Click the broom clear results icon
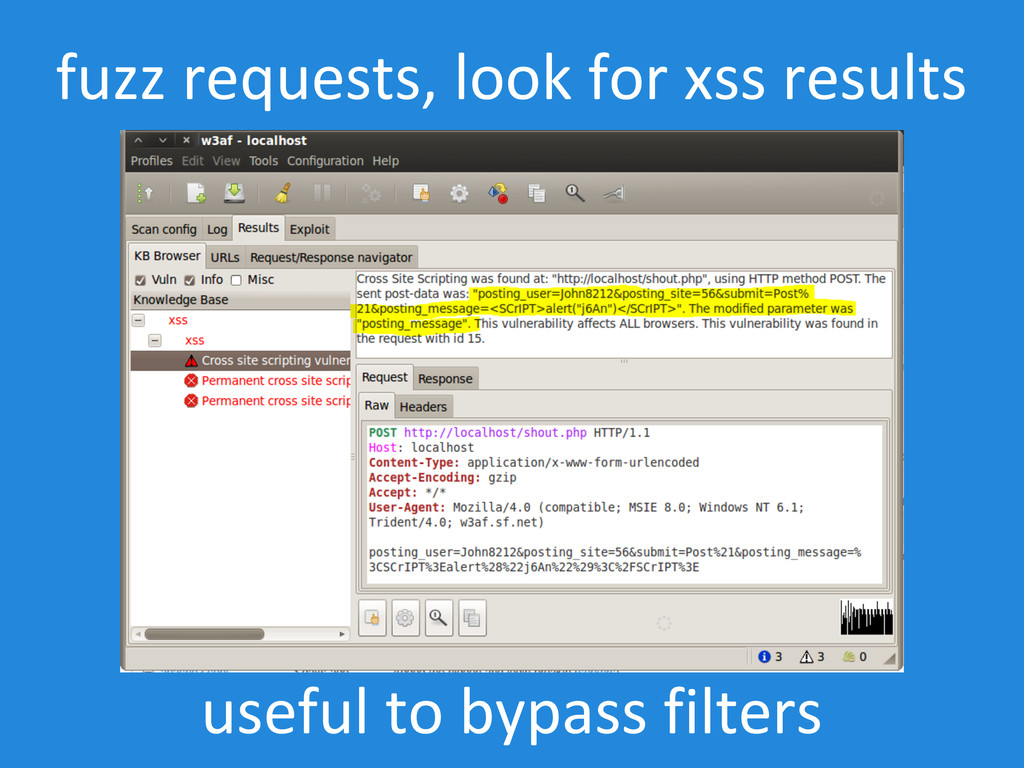This screenshot has height=768, width=1024. pos(283,193)
